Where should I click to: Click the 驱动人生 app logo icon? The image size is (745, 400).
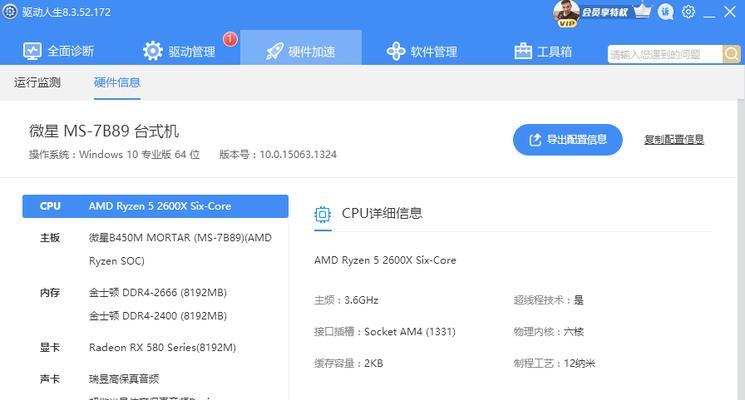pos(10,11)
